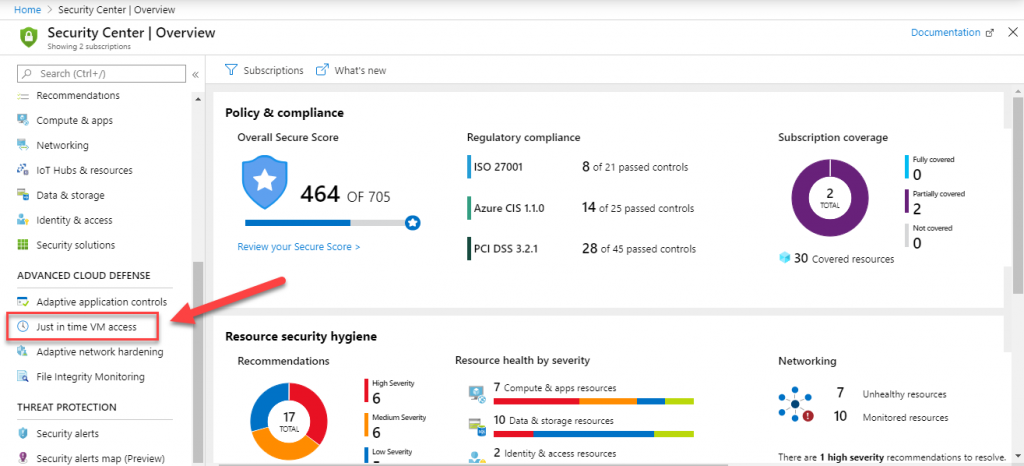
Task: Click the Compute & apps resources health icon
Action: tap(477, 393)
